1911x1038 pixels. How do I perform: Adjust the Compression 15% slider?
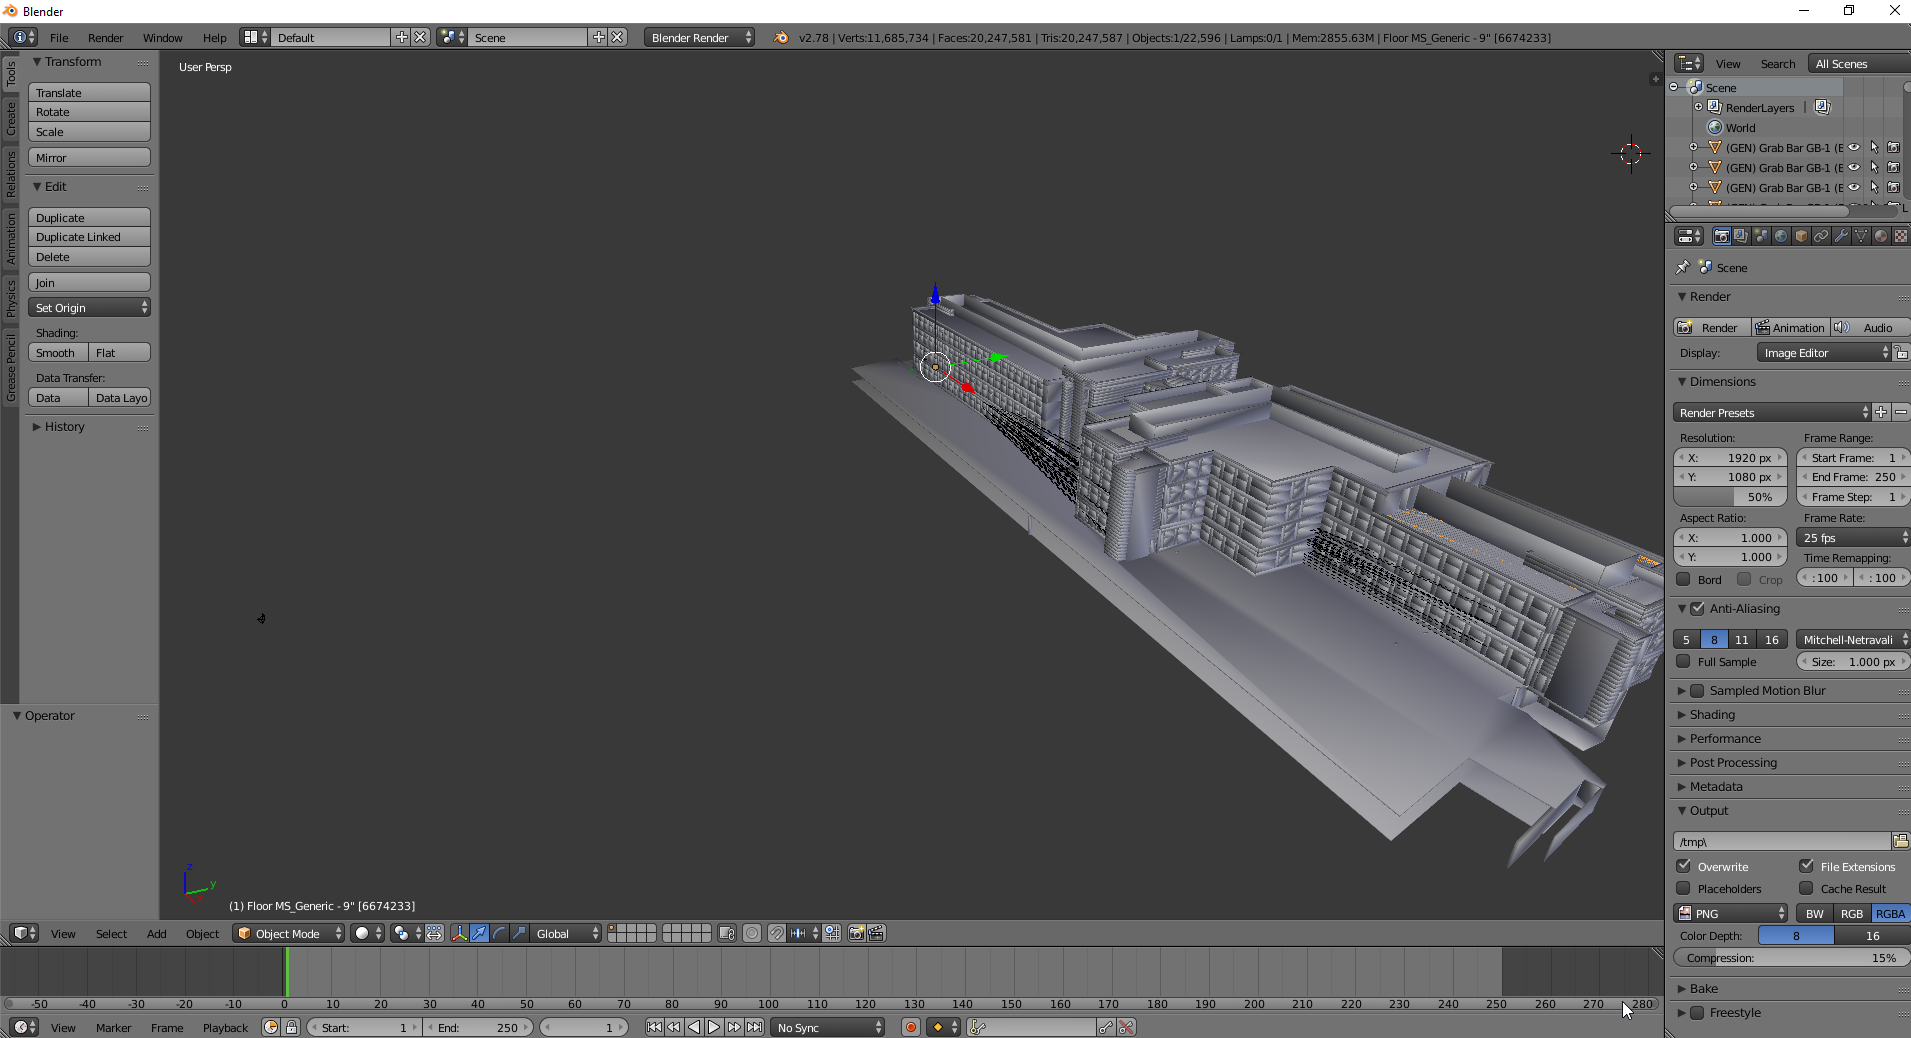[x=1790, y=957]
